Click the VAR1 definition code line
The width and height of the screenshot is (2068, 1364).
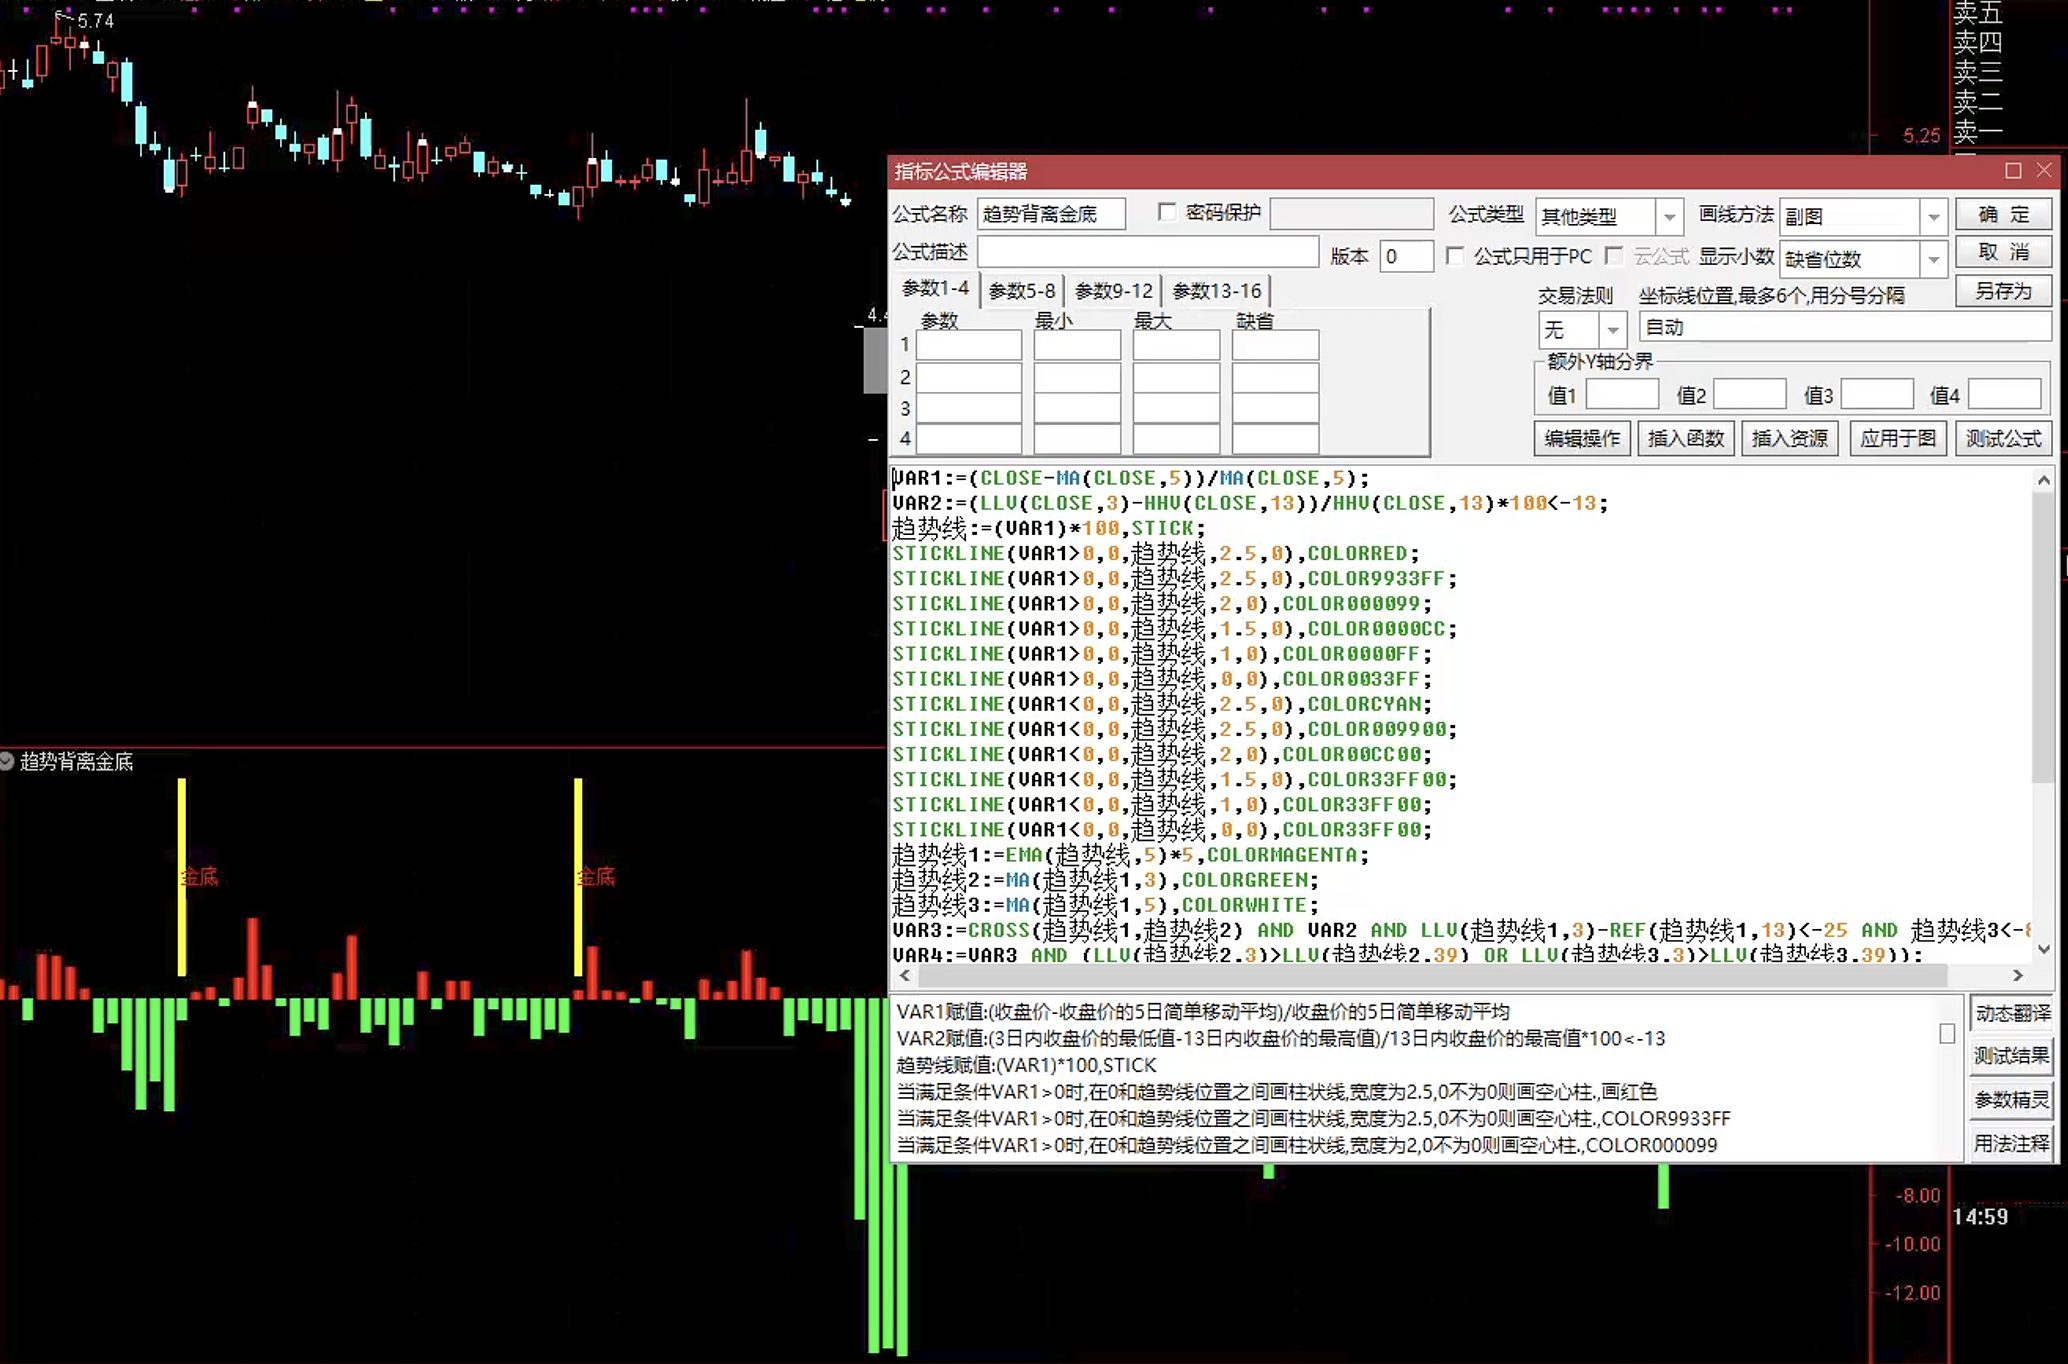[x=1130, y=478]
